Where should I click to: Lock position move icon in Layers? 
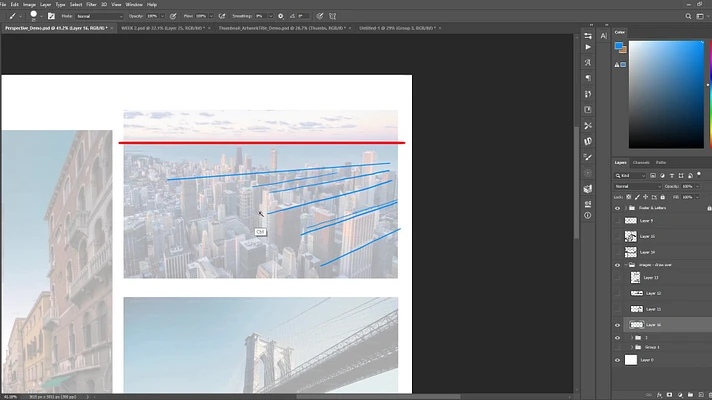coord(645,197)
